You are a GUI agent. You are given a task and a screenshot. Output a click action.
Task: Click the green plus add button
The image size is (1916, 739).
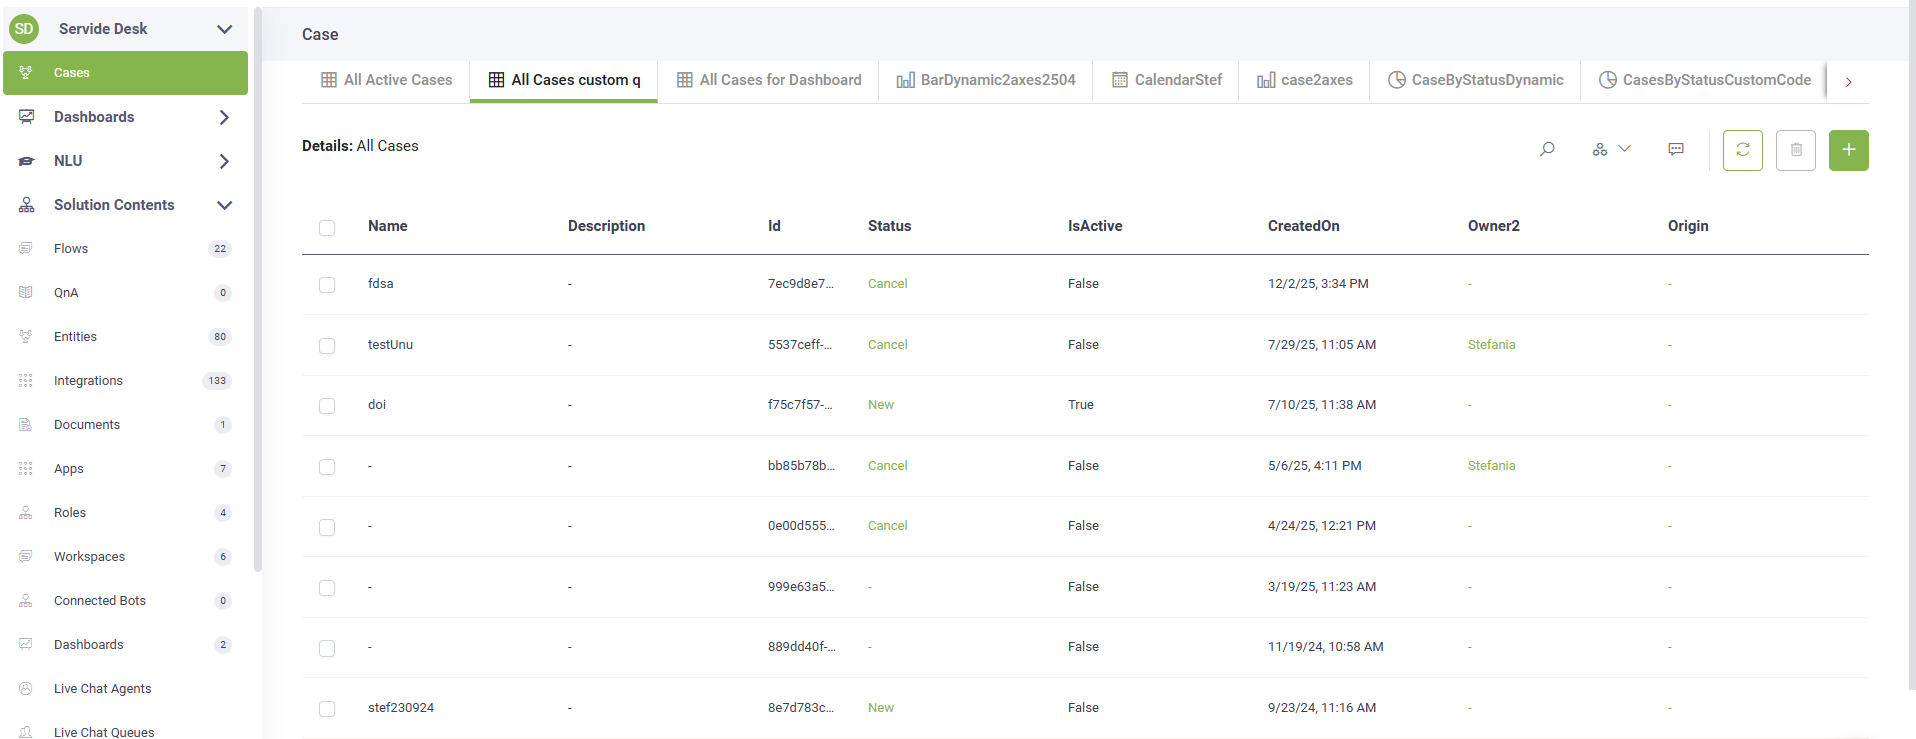(1848, 150)
